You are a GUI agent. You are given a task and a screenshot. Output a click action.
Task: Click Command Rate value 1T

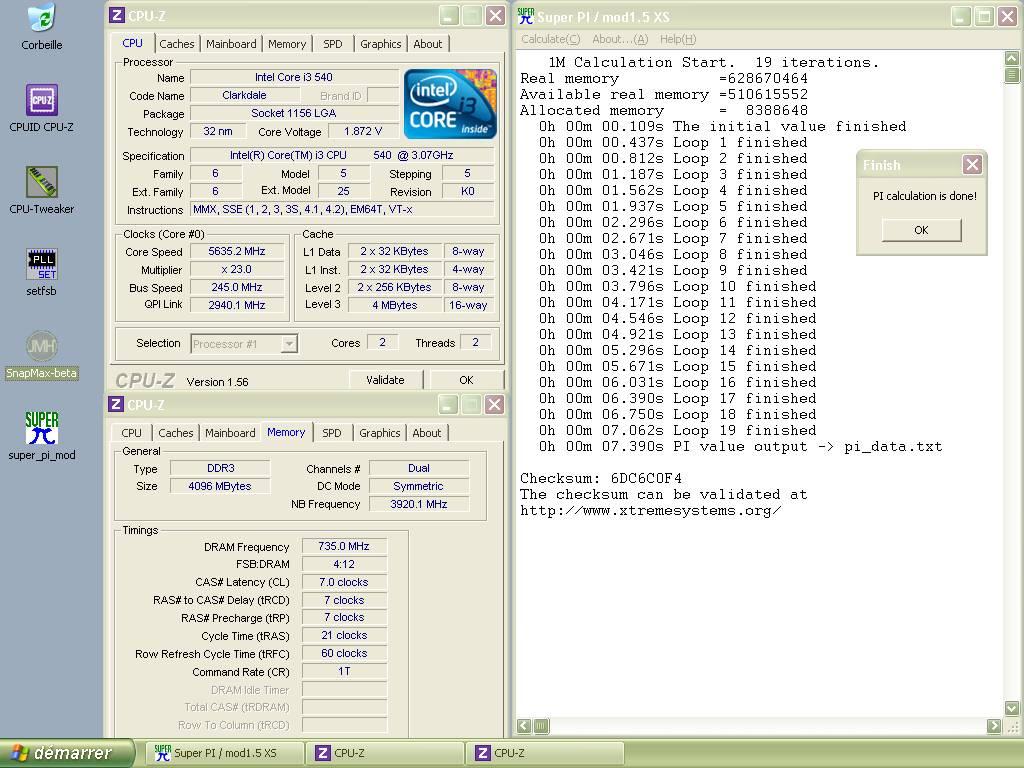tap(344, 671)
